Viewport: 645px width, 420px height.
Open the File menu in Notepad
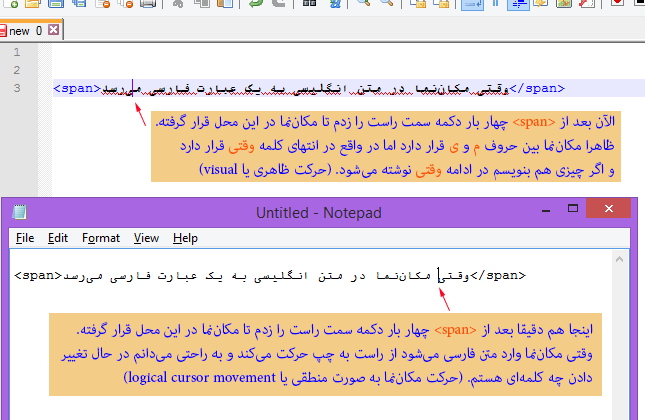(x=25, y=238)
